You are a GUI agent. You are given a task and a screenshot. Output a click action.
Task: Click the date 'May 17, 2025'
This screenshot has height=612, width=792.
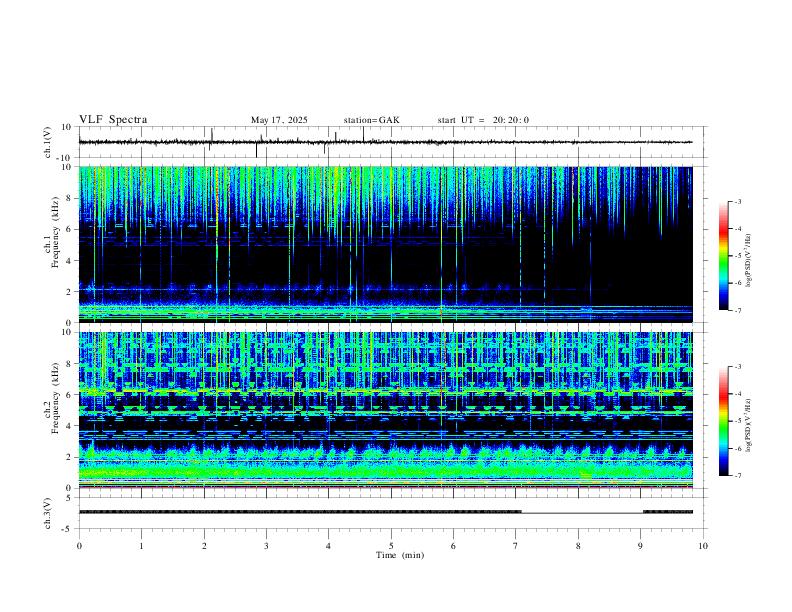[x=279, y=120]
